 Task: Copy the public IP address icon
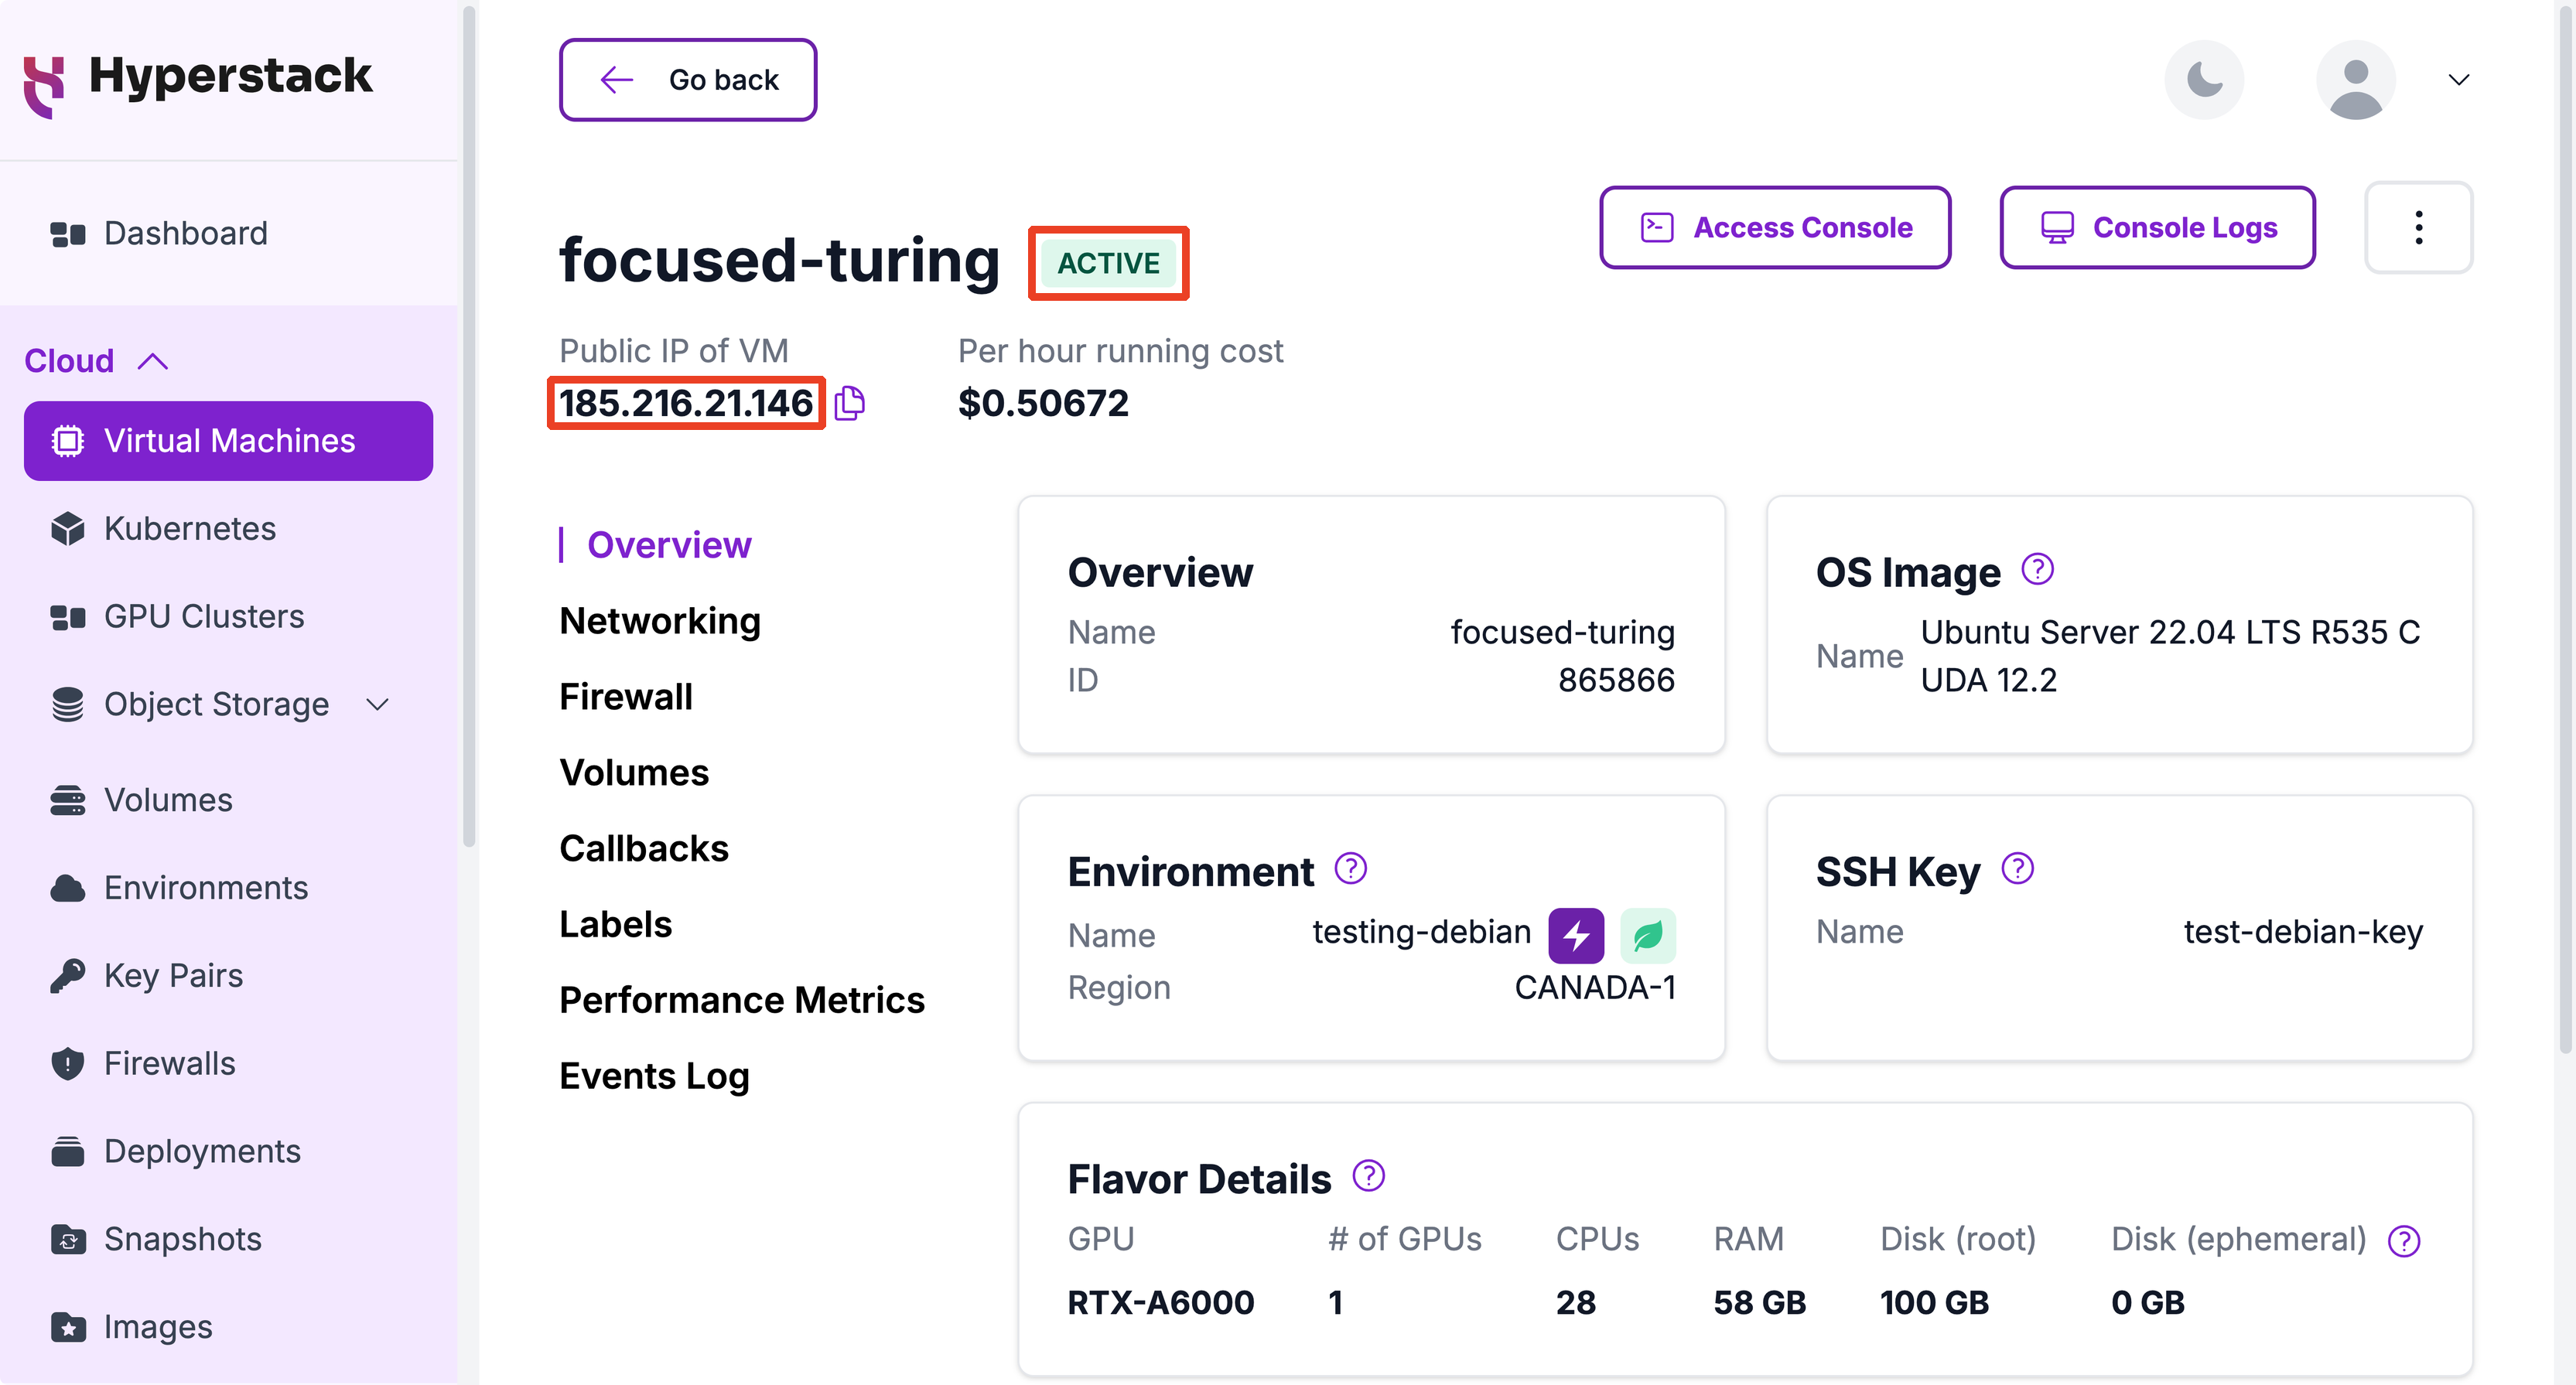point(850,403)
